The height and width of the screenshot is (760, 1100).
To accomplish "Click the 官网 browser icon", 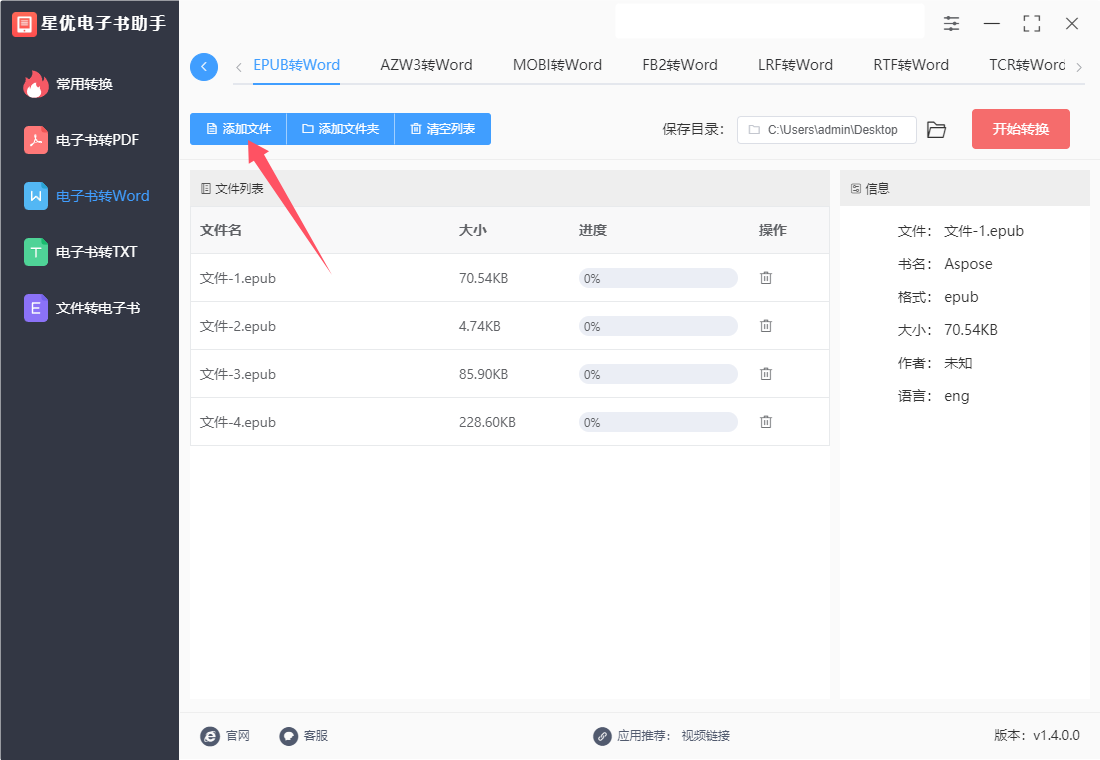I will point(210,736).
